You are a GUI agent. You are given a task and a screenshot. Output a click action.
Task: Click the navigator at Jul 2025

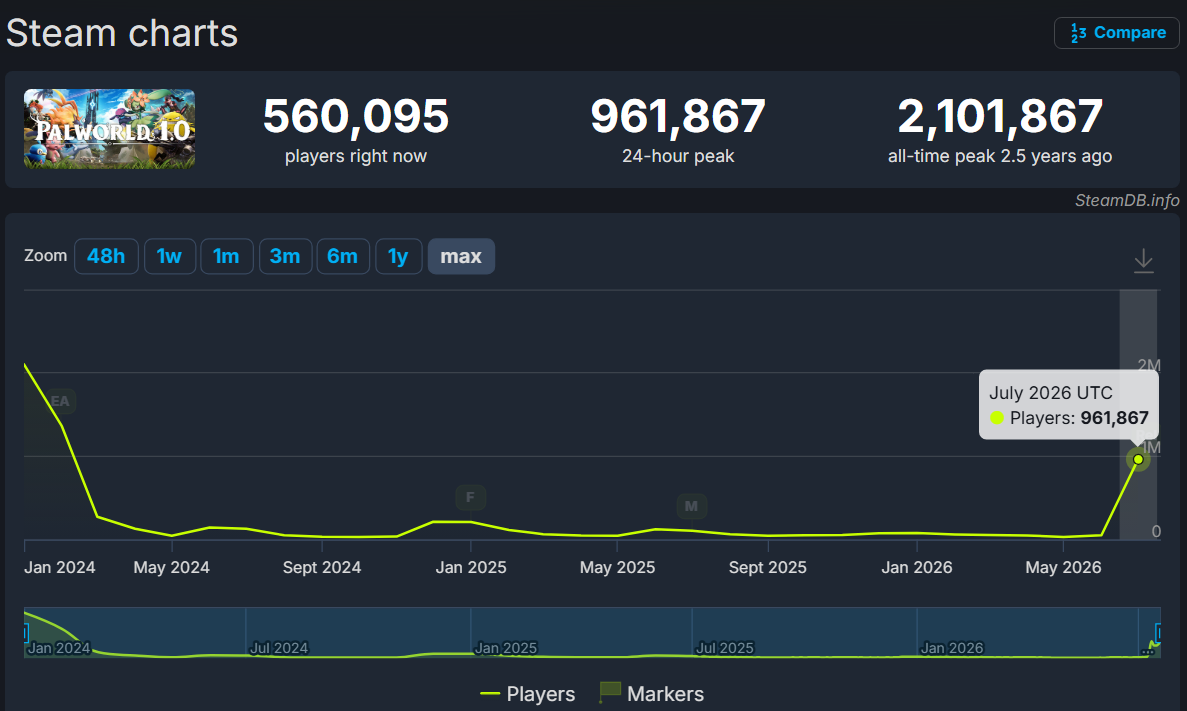pos(724,648)
